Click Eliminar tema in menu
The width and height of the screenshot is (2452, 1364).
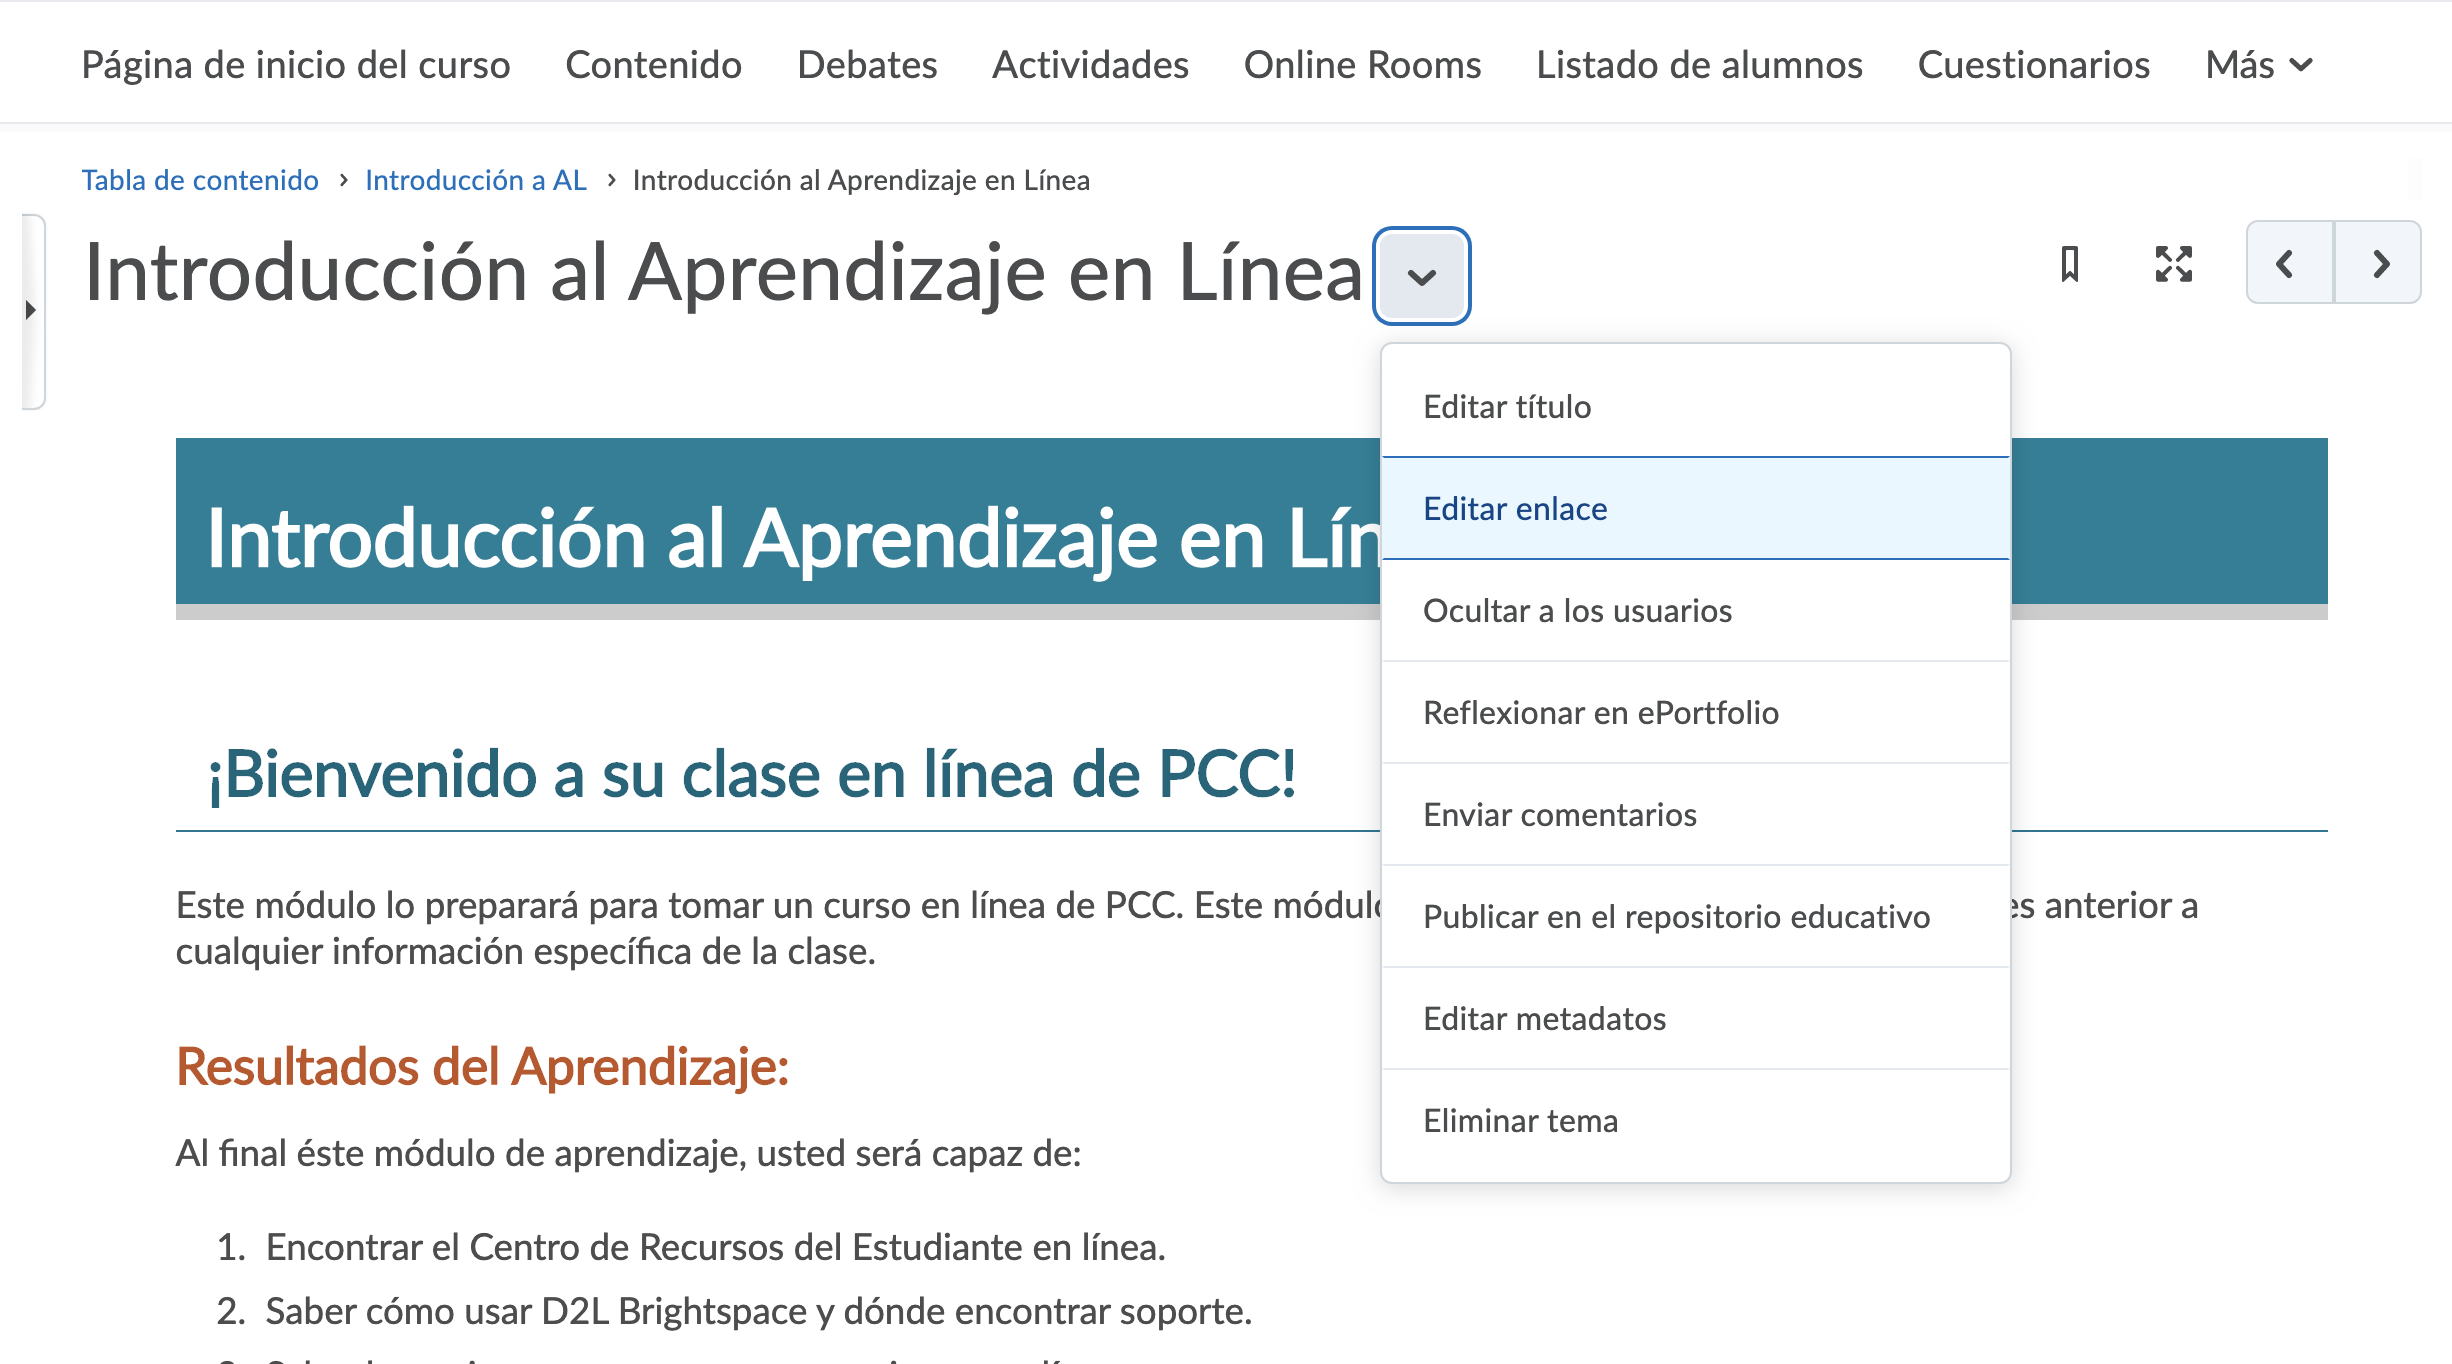(x=1519, y=1121)
